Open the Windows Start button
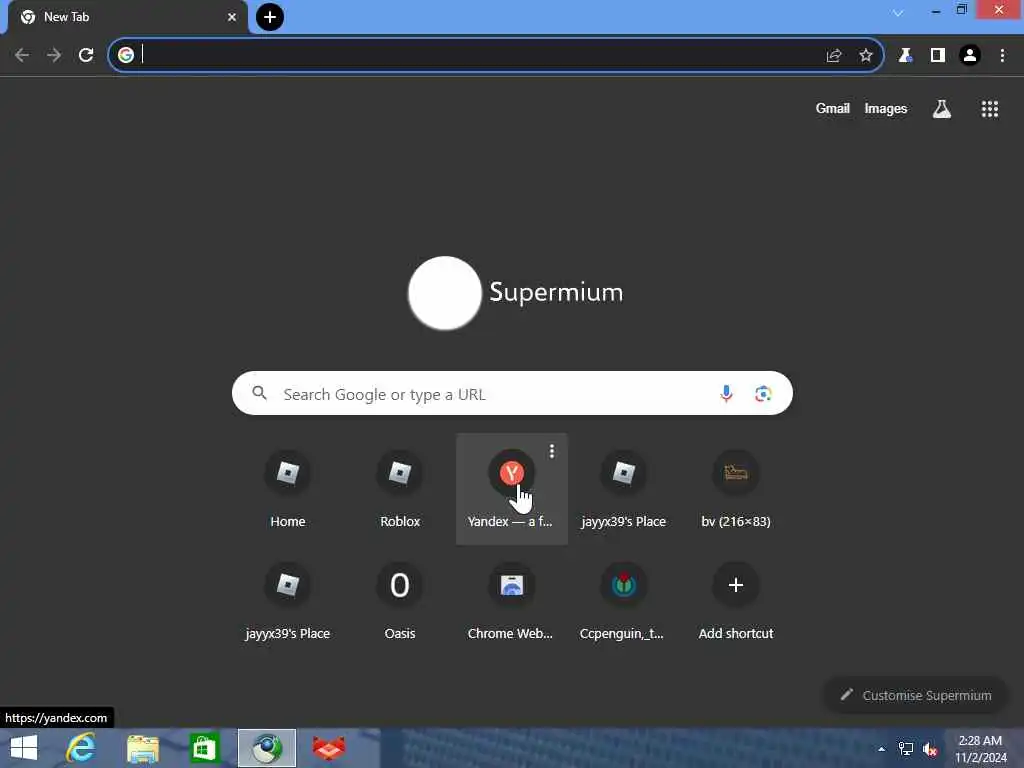Viewport: 1024px width, 768px height. click(24, 748)
